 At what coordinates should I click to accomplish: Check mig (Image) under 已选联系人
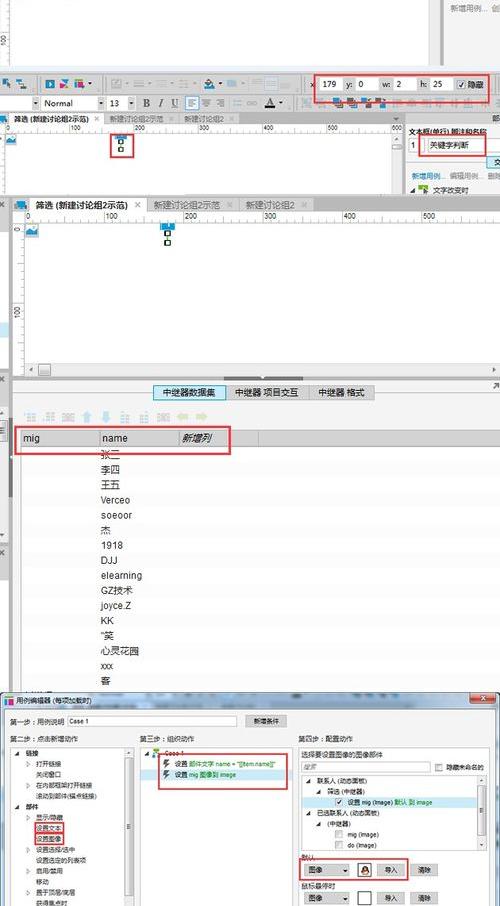(x=339, y=834)
